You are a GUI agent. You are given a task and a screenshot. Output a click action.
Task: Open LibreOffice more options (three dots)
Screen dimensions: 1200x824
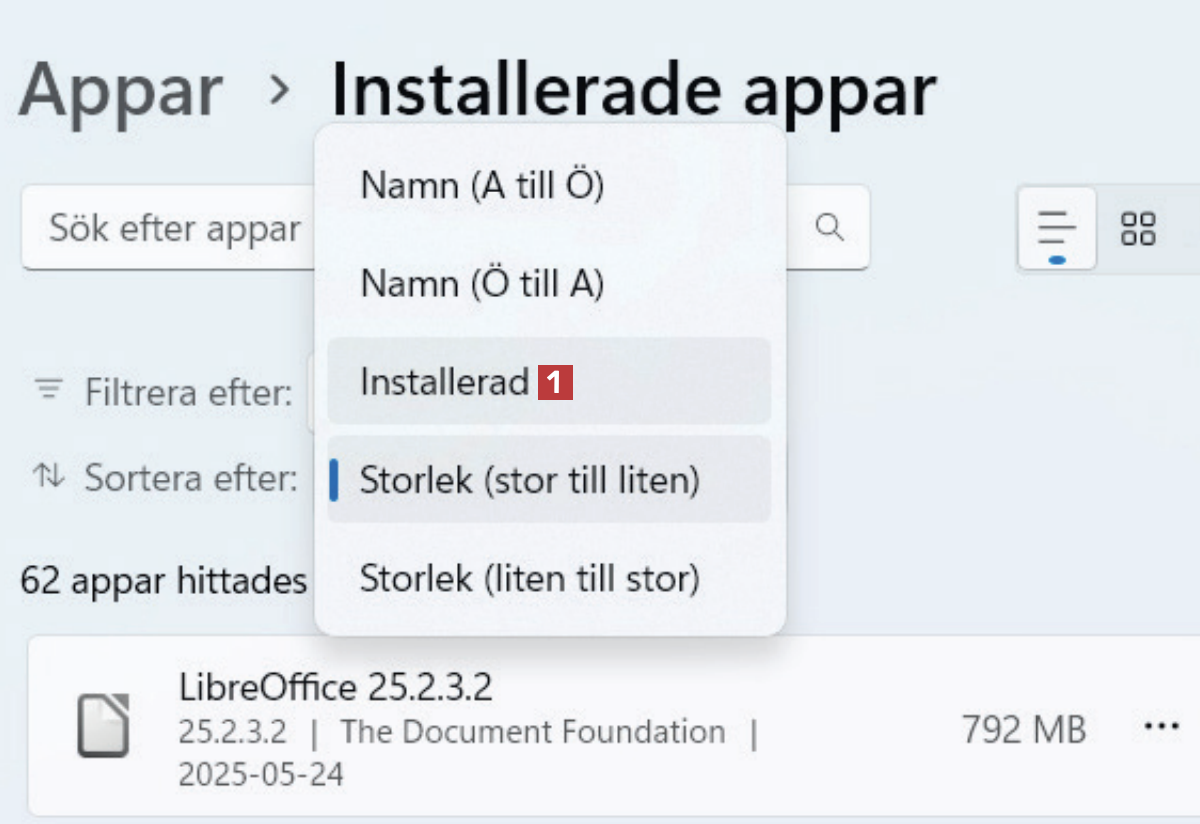click(x=1161, y=727)
